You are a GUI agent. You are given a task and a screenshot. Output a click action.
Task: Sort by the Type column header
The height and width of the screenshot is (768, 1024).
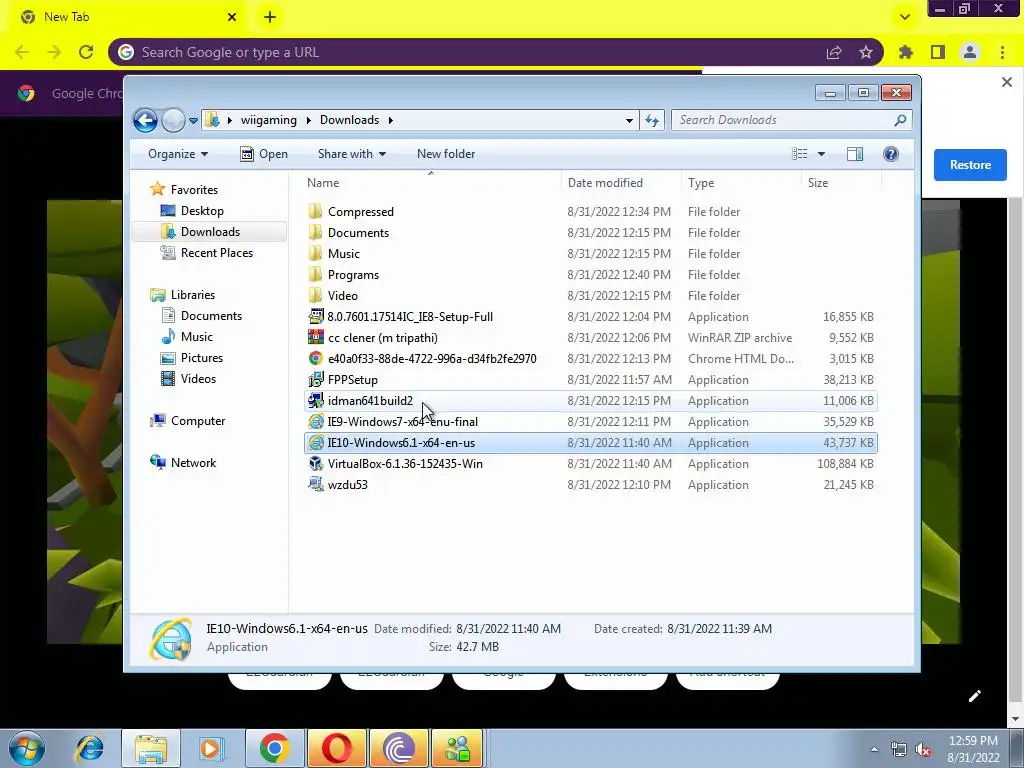point(701,183)
